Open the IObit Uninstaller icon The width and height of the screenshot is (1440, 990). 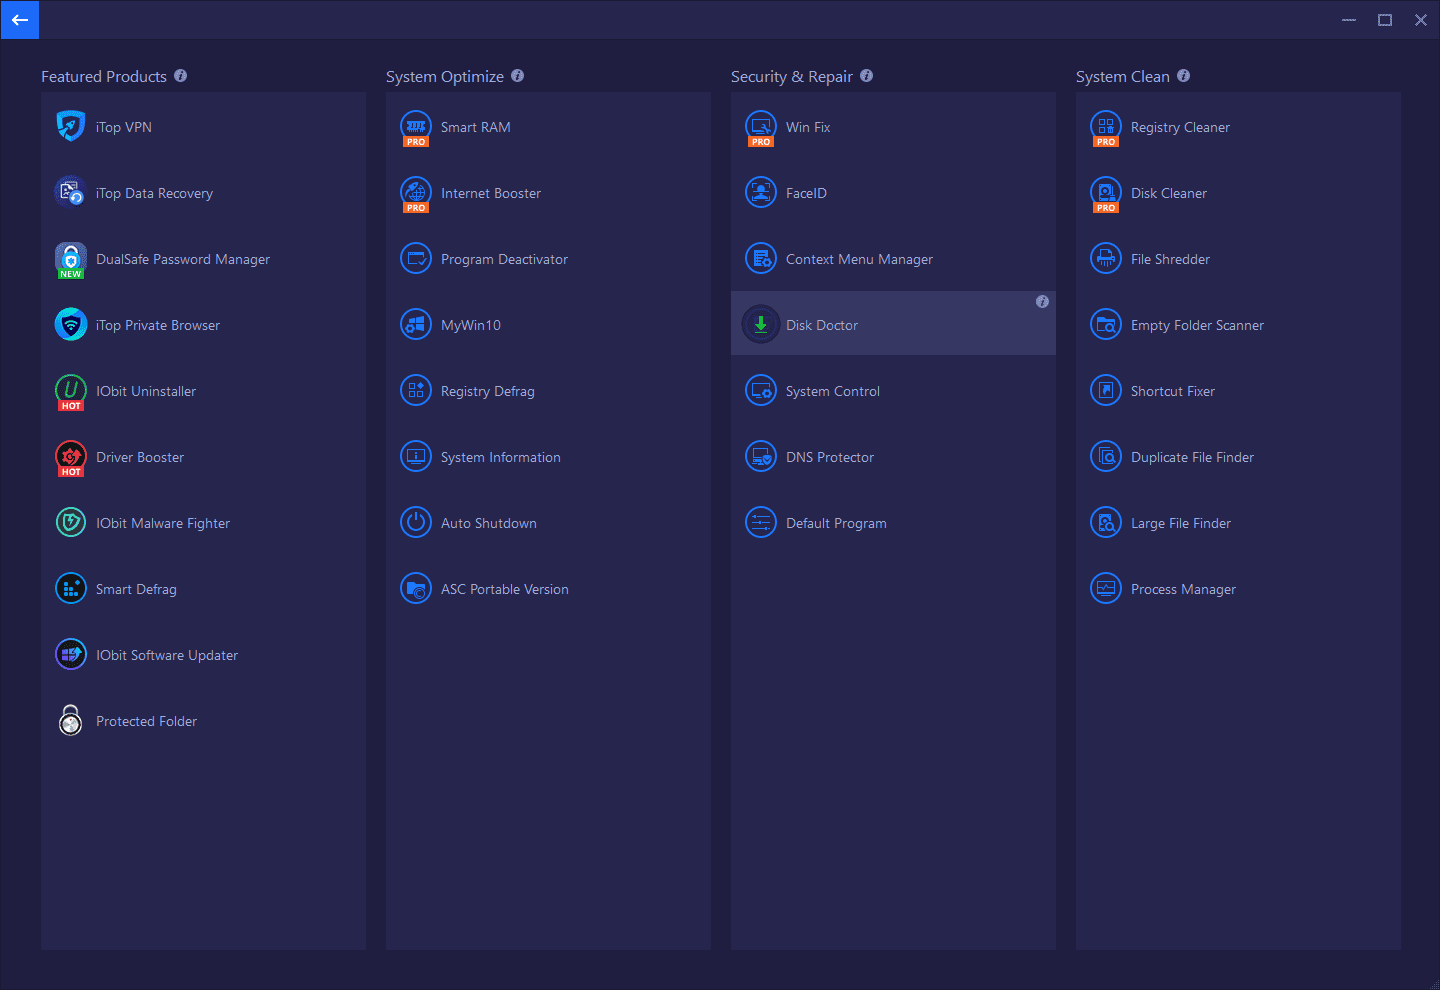click(x=71, y=391)
